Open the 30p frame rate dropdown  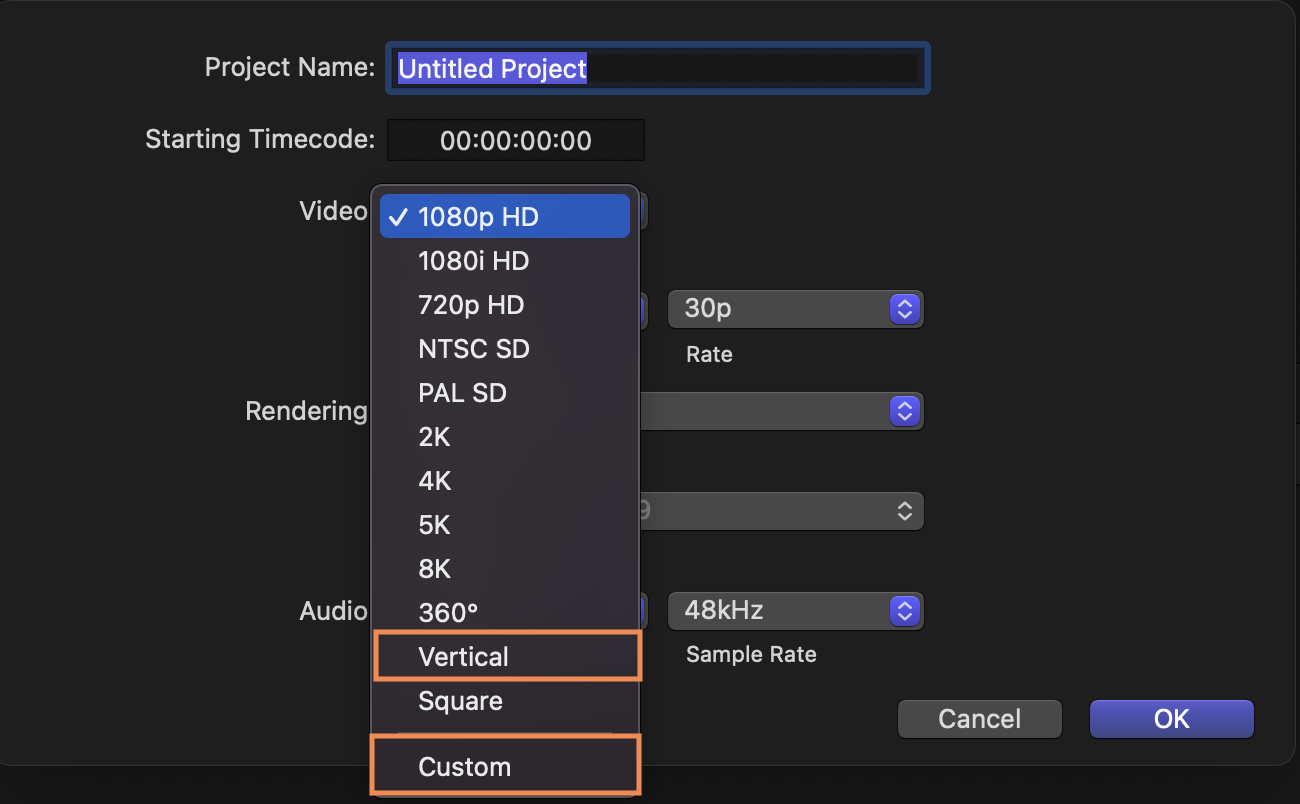tap(795, 309)
